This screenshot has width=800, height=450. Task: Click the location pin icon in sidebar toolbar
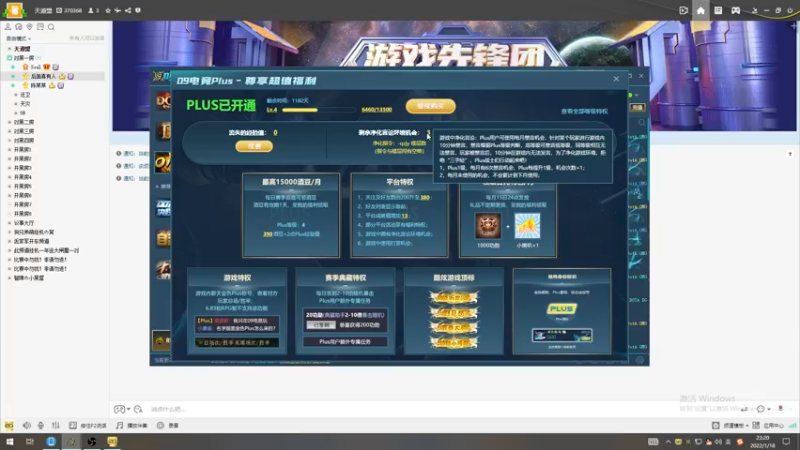(x=30, y=27)
